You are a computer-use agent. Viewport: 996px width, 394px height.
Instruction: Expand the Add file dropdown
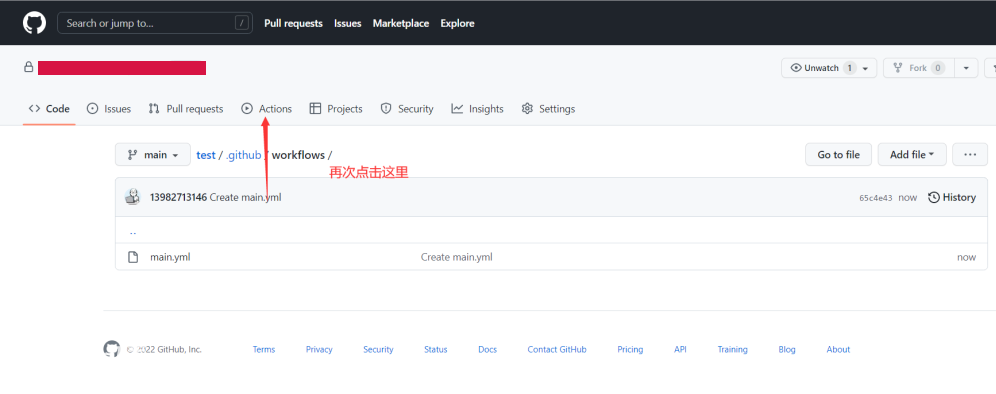pyautogui.click(x=912, y=154)
